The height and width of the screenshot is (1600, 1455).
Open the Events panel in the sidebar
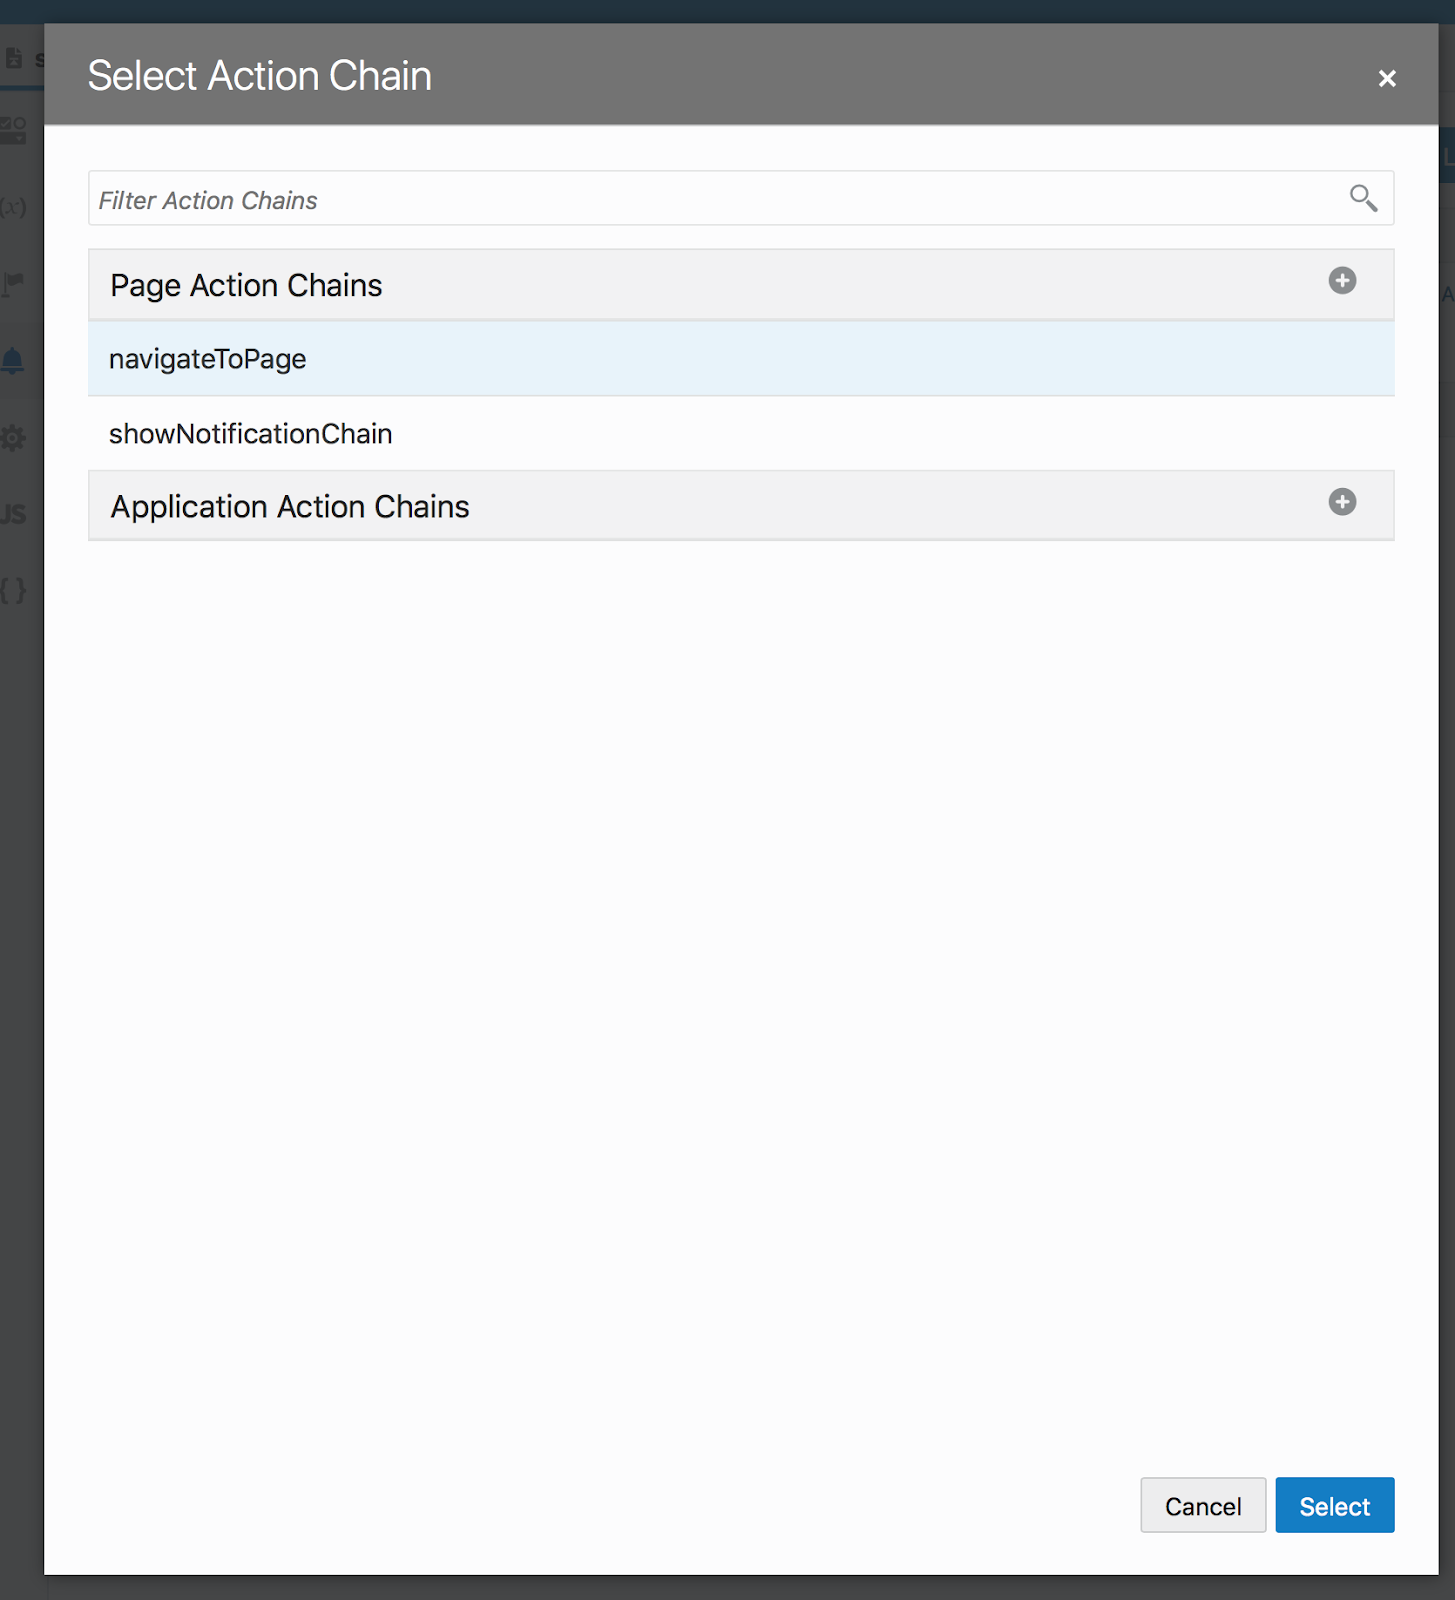click(x=14, y=284)
